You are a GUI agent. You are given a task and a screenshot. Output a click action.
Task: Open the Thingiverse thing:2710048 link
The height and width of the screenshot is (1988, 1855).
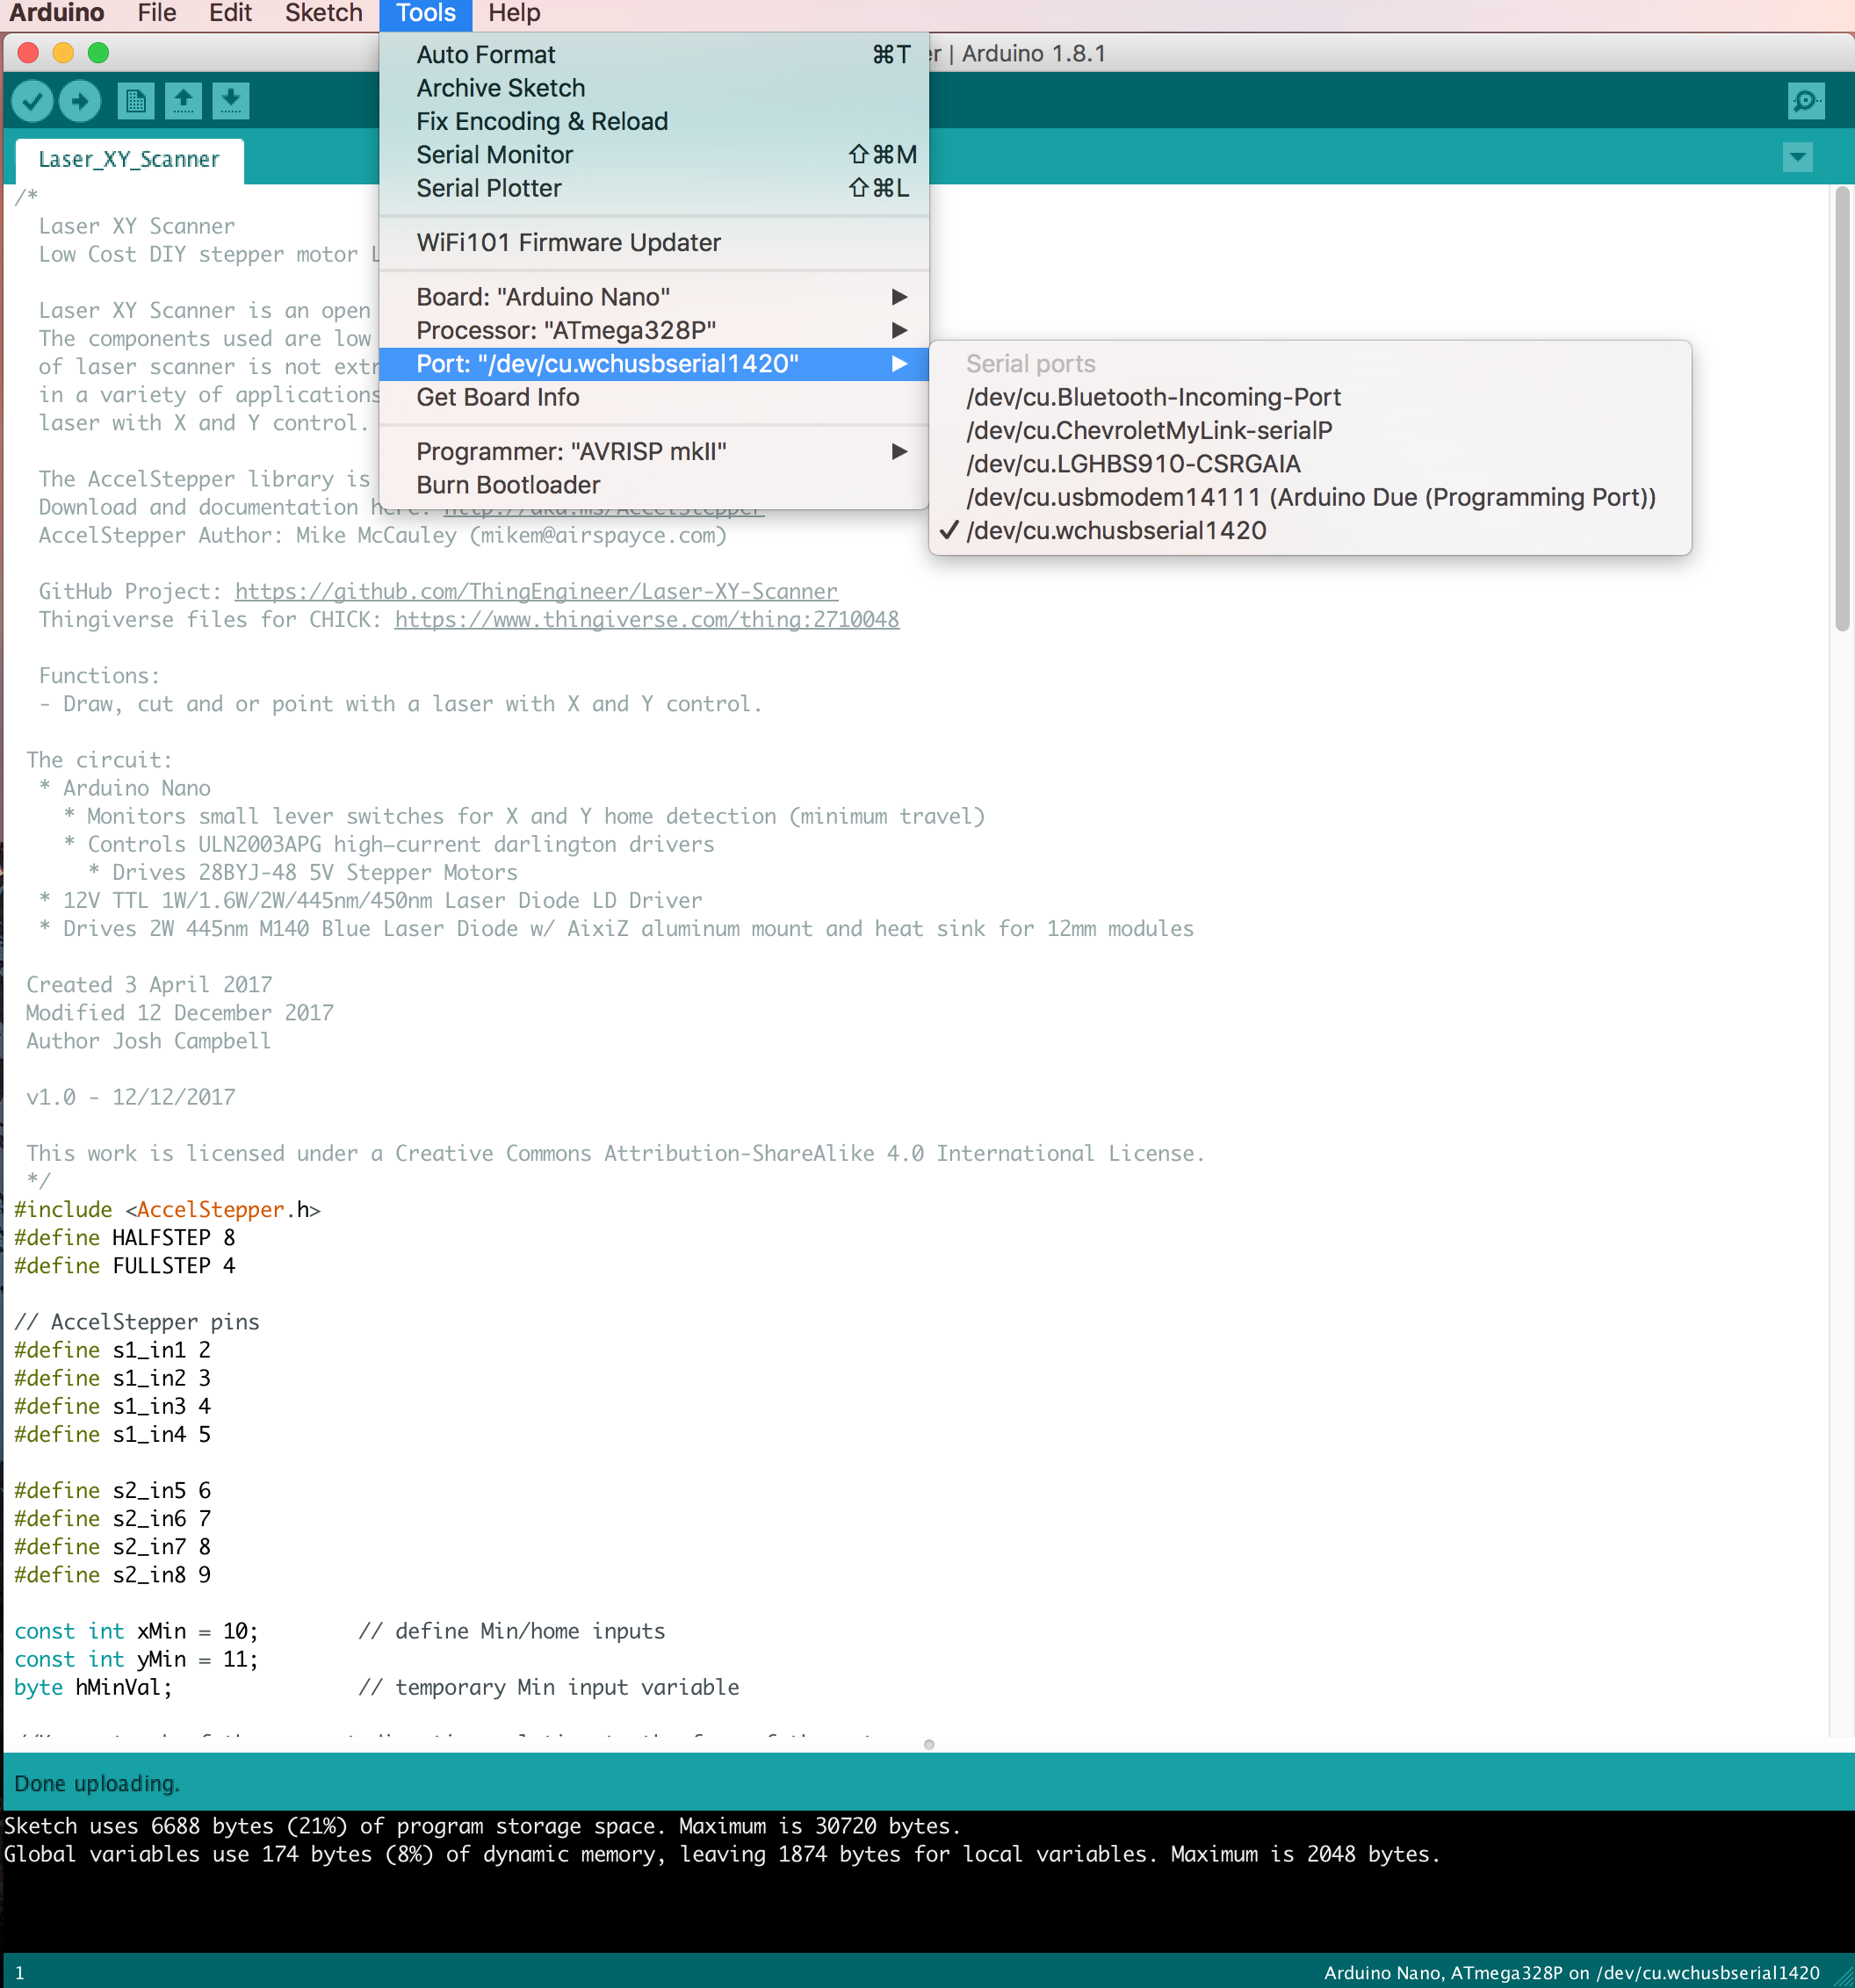[646, 619]
